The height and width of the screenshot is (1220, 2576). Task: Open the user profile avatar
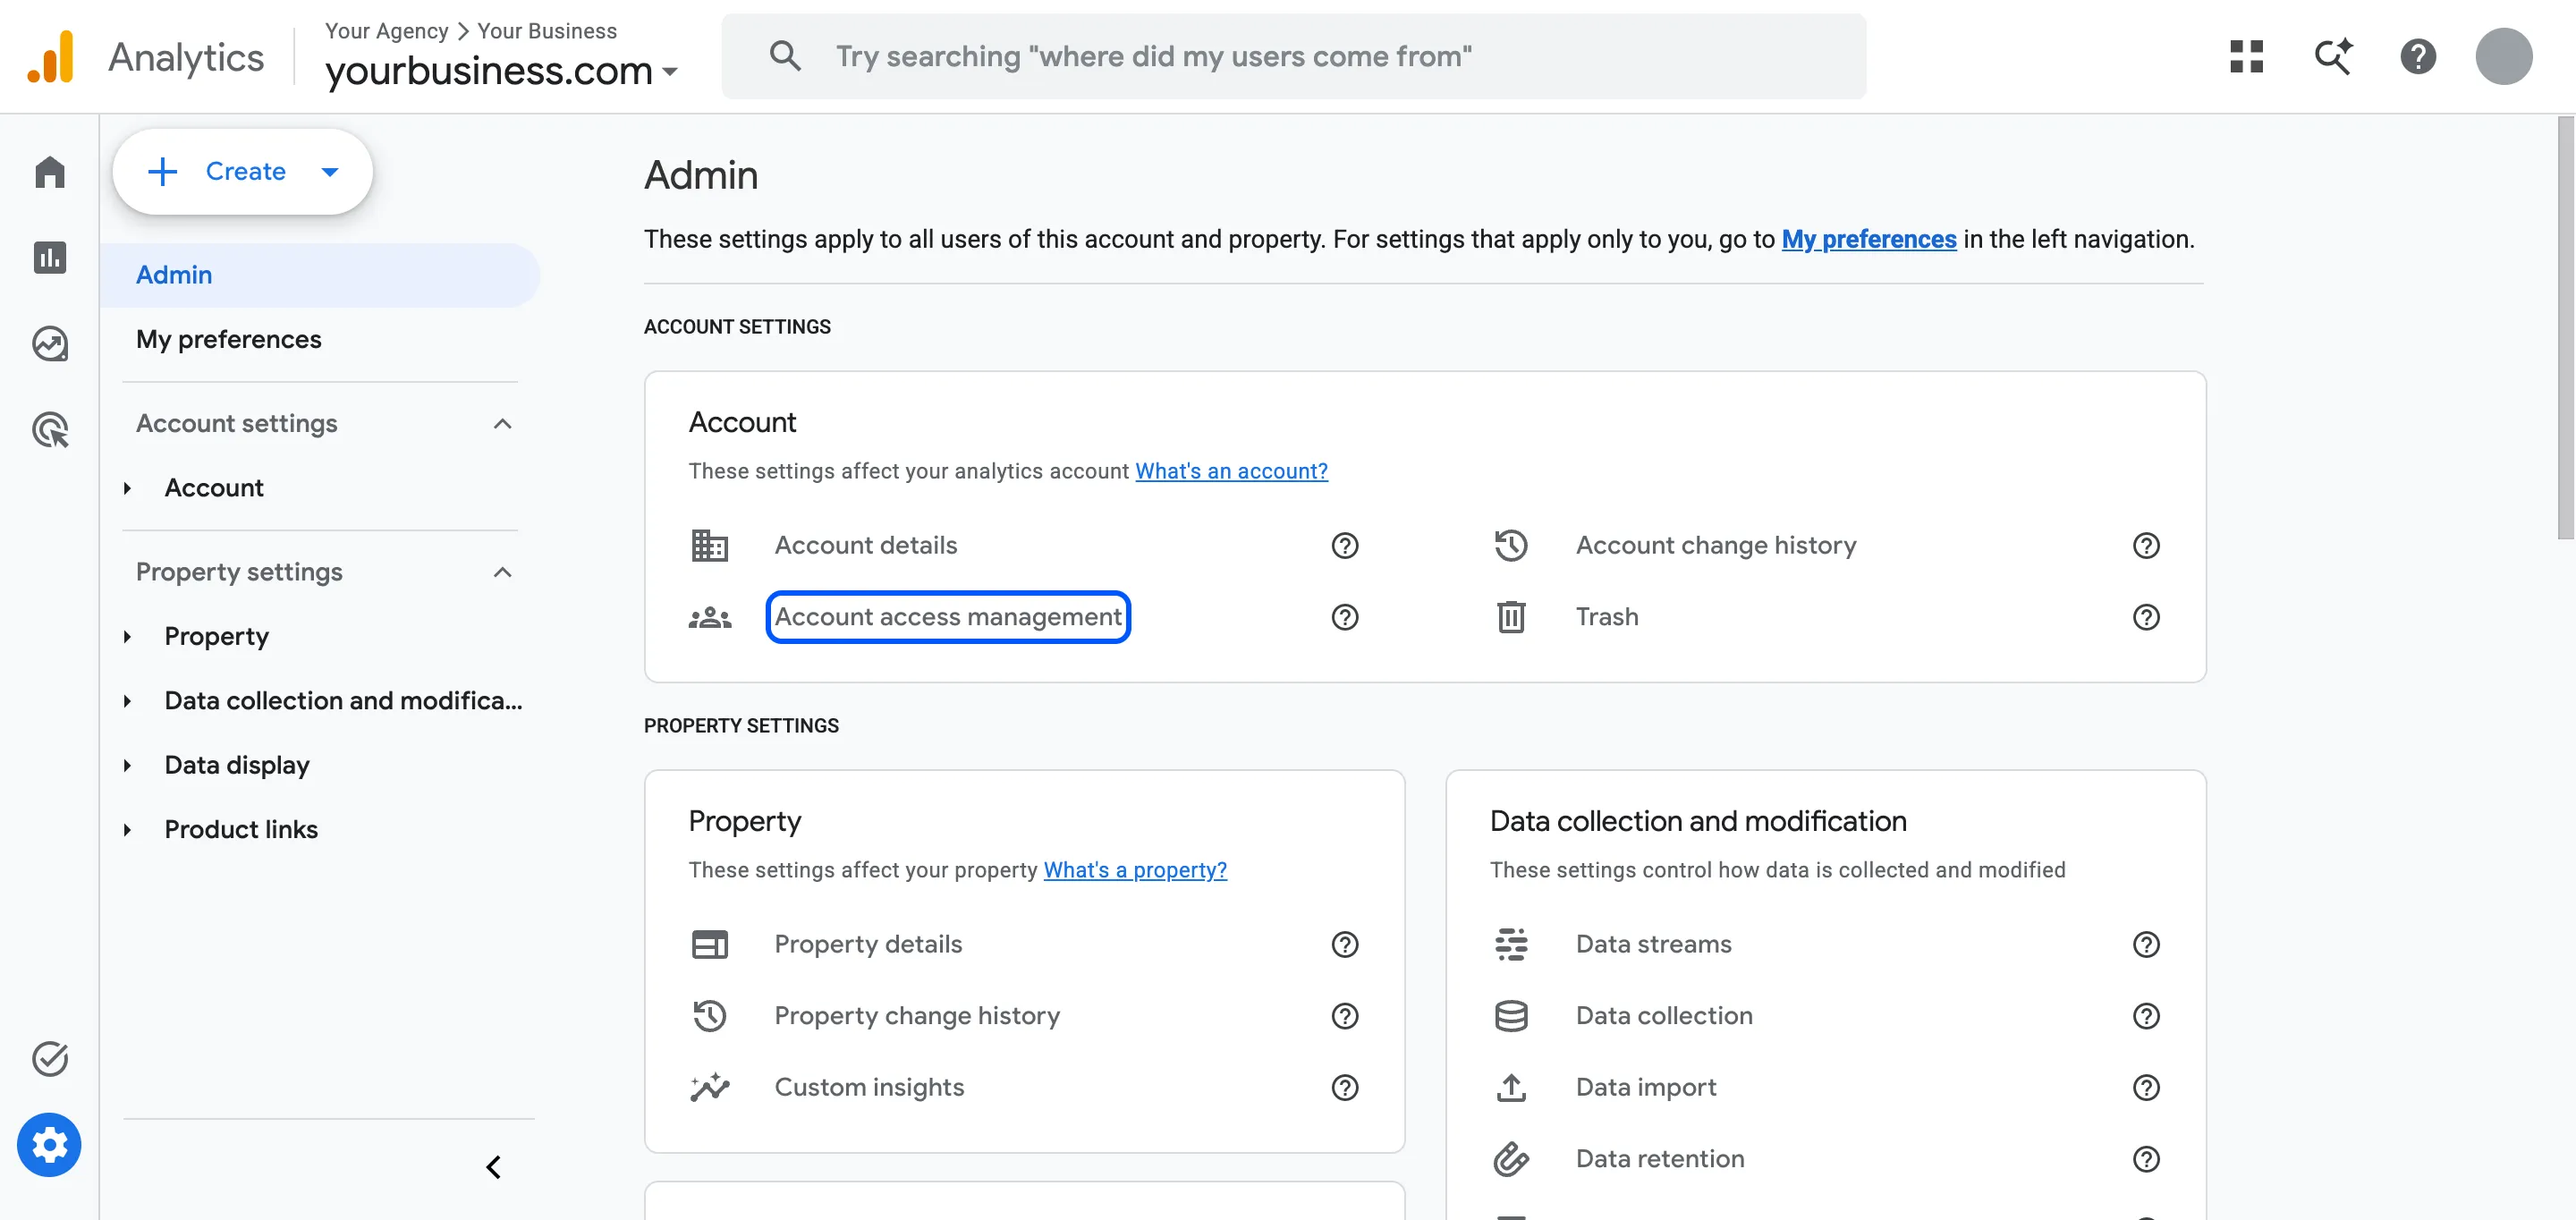pos(2504,56)
